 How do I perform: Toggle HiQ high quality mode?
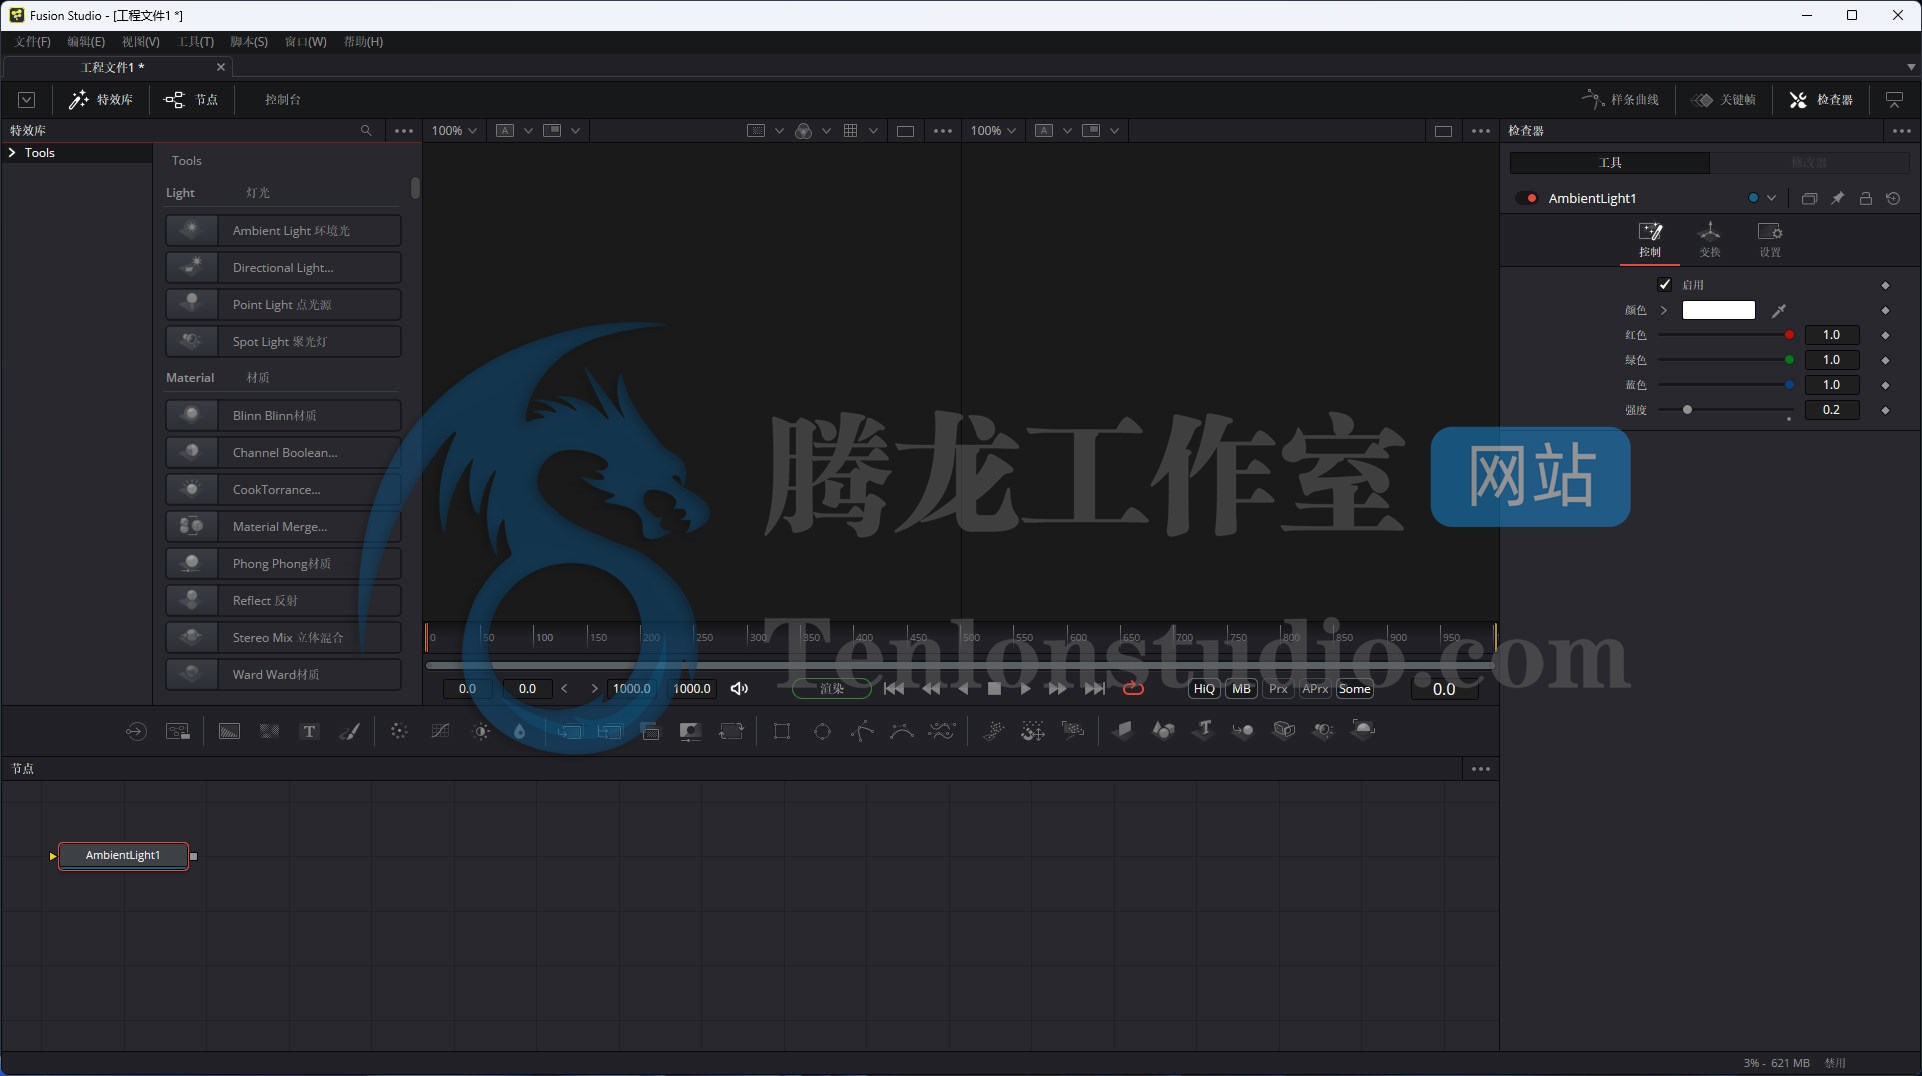click(1204, 688)
